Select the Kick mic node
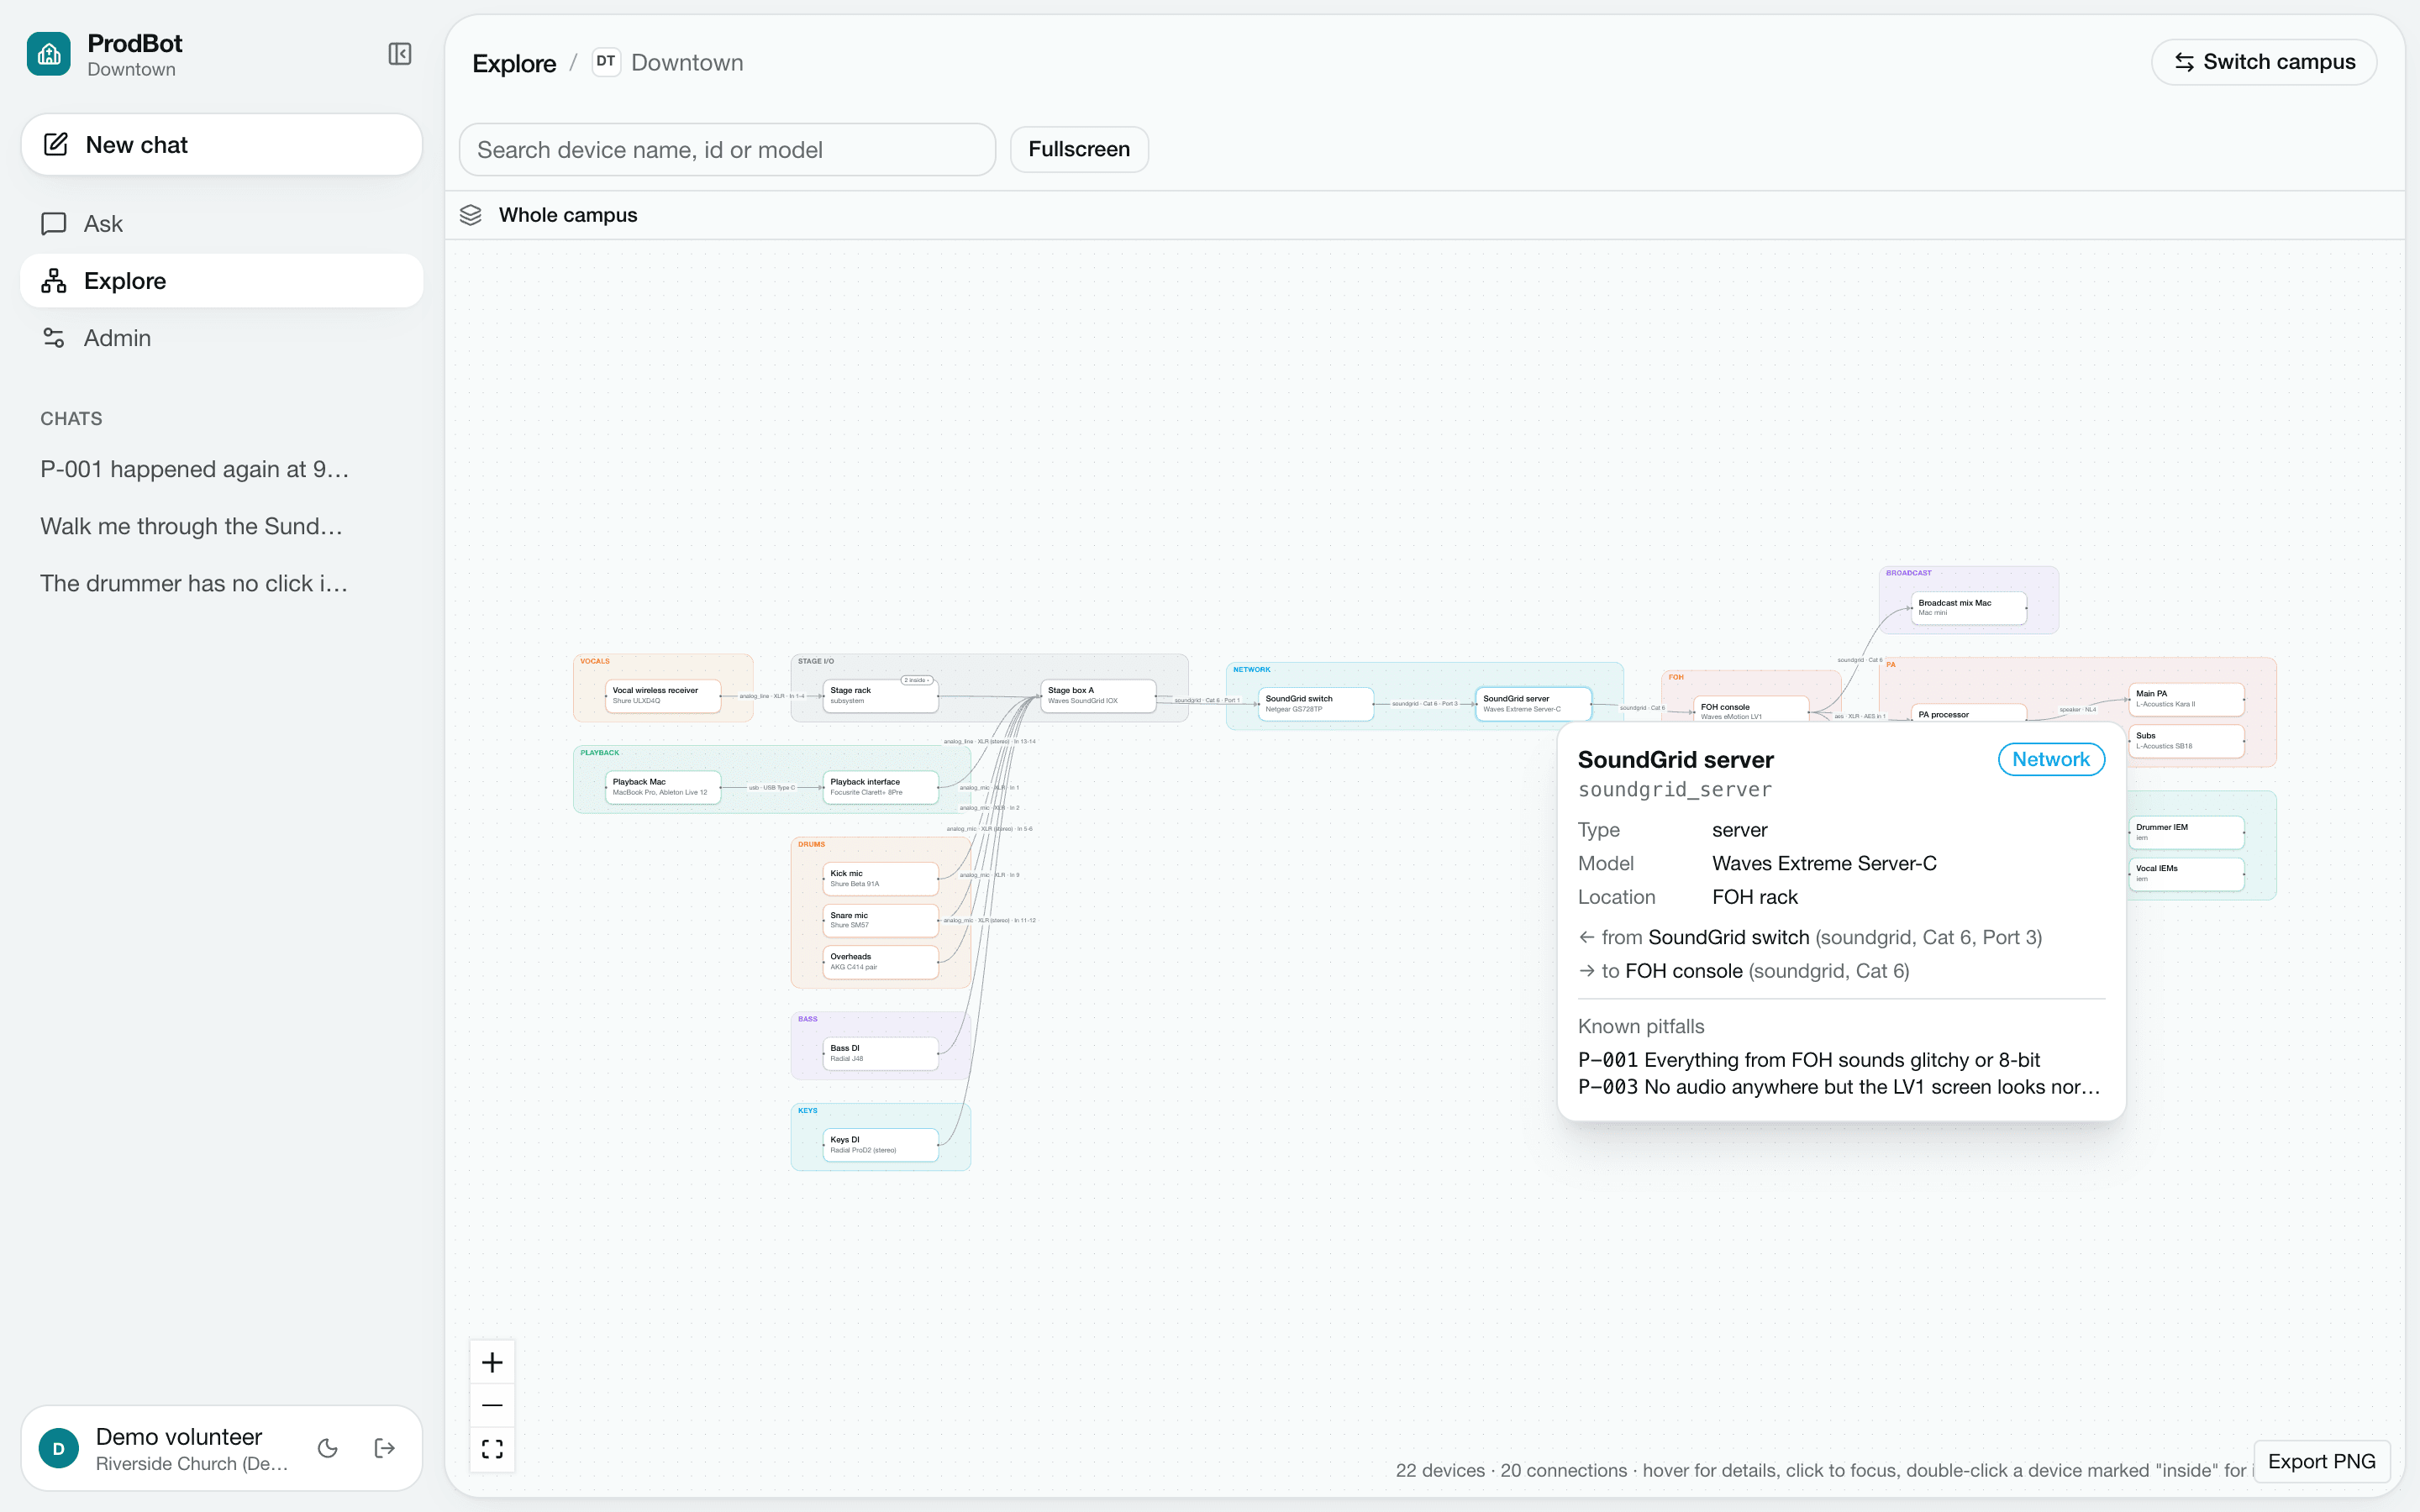The width and height of the screenshot is (2420, 1512). pos(880,878)
